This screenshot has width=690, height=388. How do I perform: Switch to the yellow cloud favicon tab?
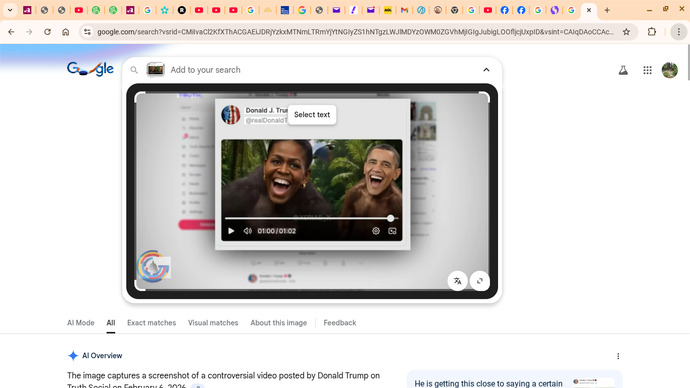coord(268,10)
